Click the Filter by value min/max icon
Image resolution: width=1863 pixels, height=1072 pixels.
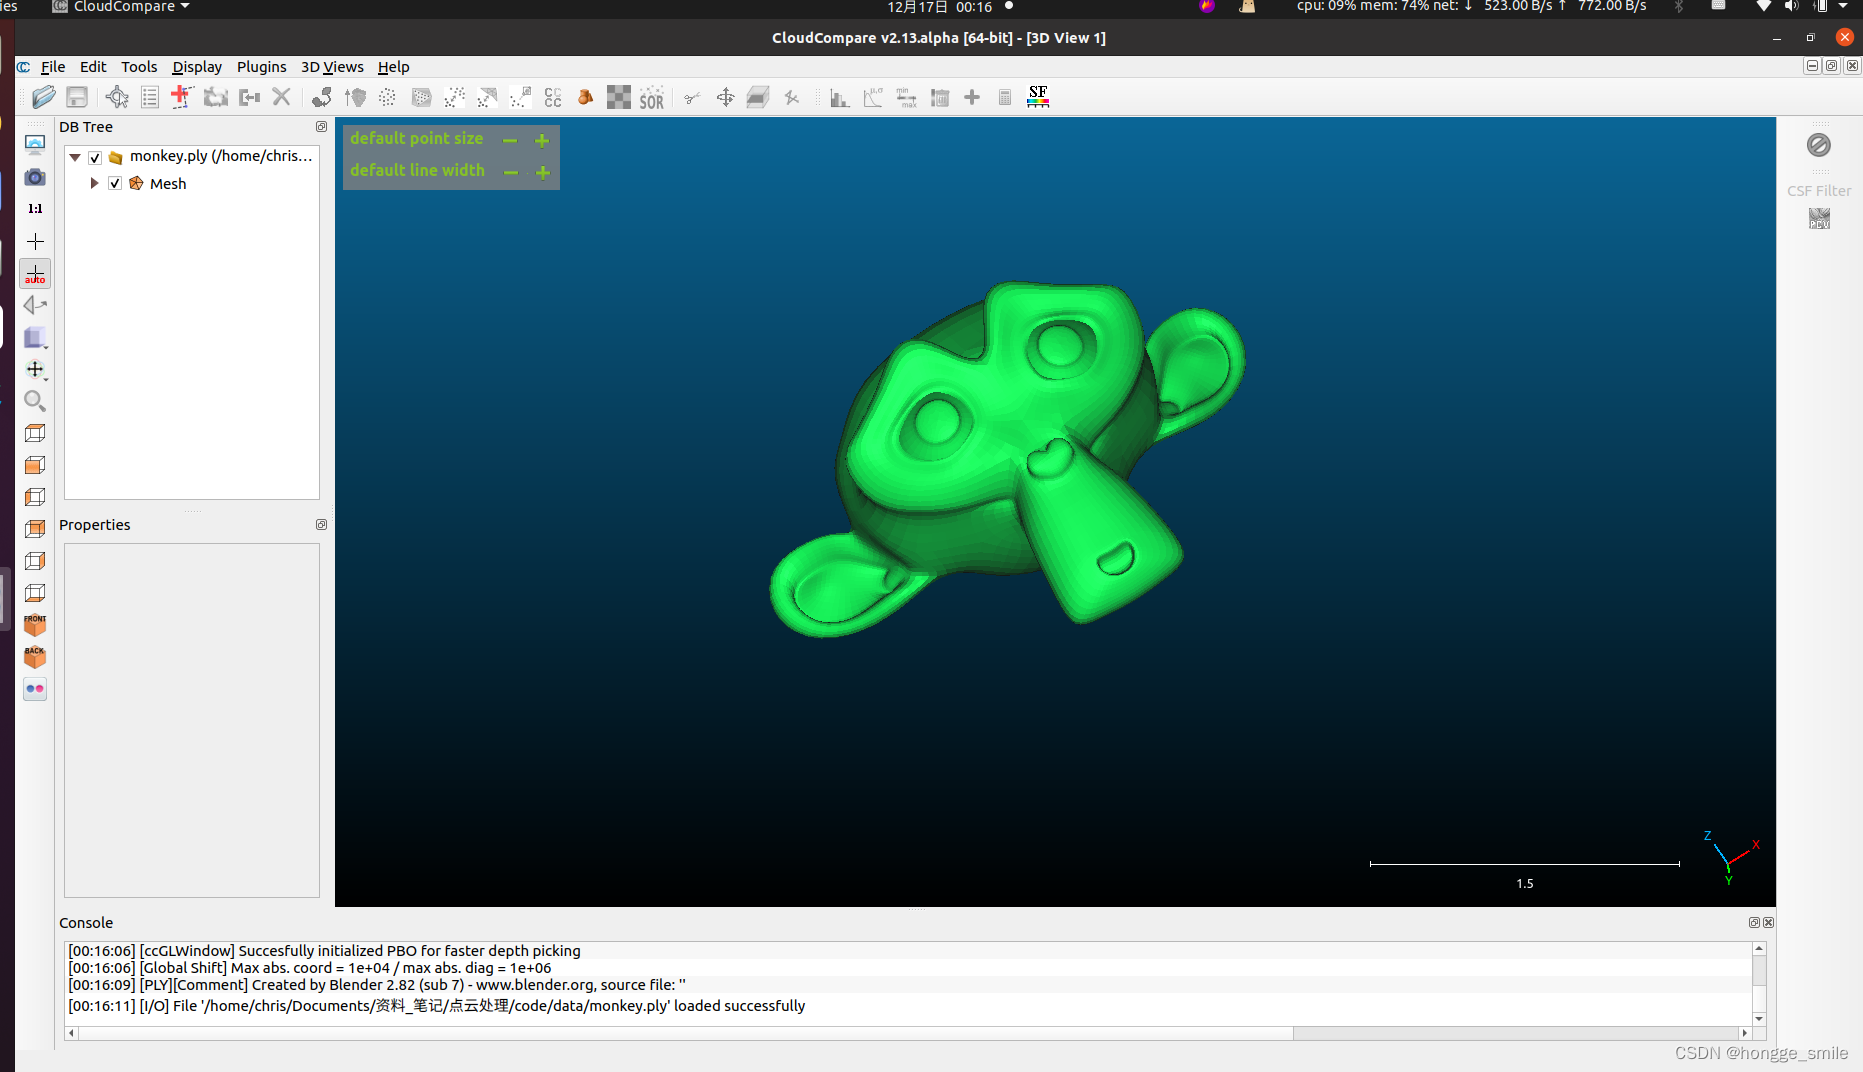coord(906,97)
